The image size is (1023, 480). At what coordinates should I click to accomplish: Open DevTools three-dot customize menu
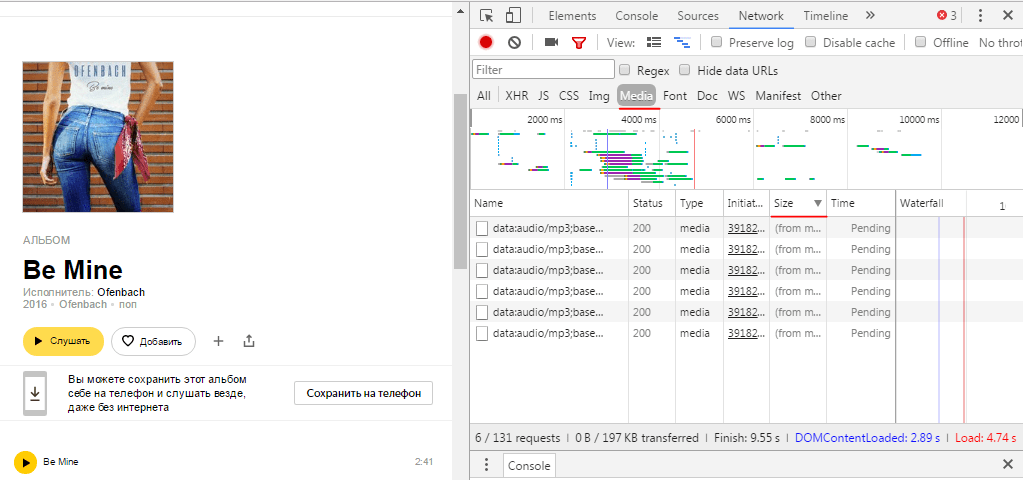click(981, 16)
